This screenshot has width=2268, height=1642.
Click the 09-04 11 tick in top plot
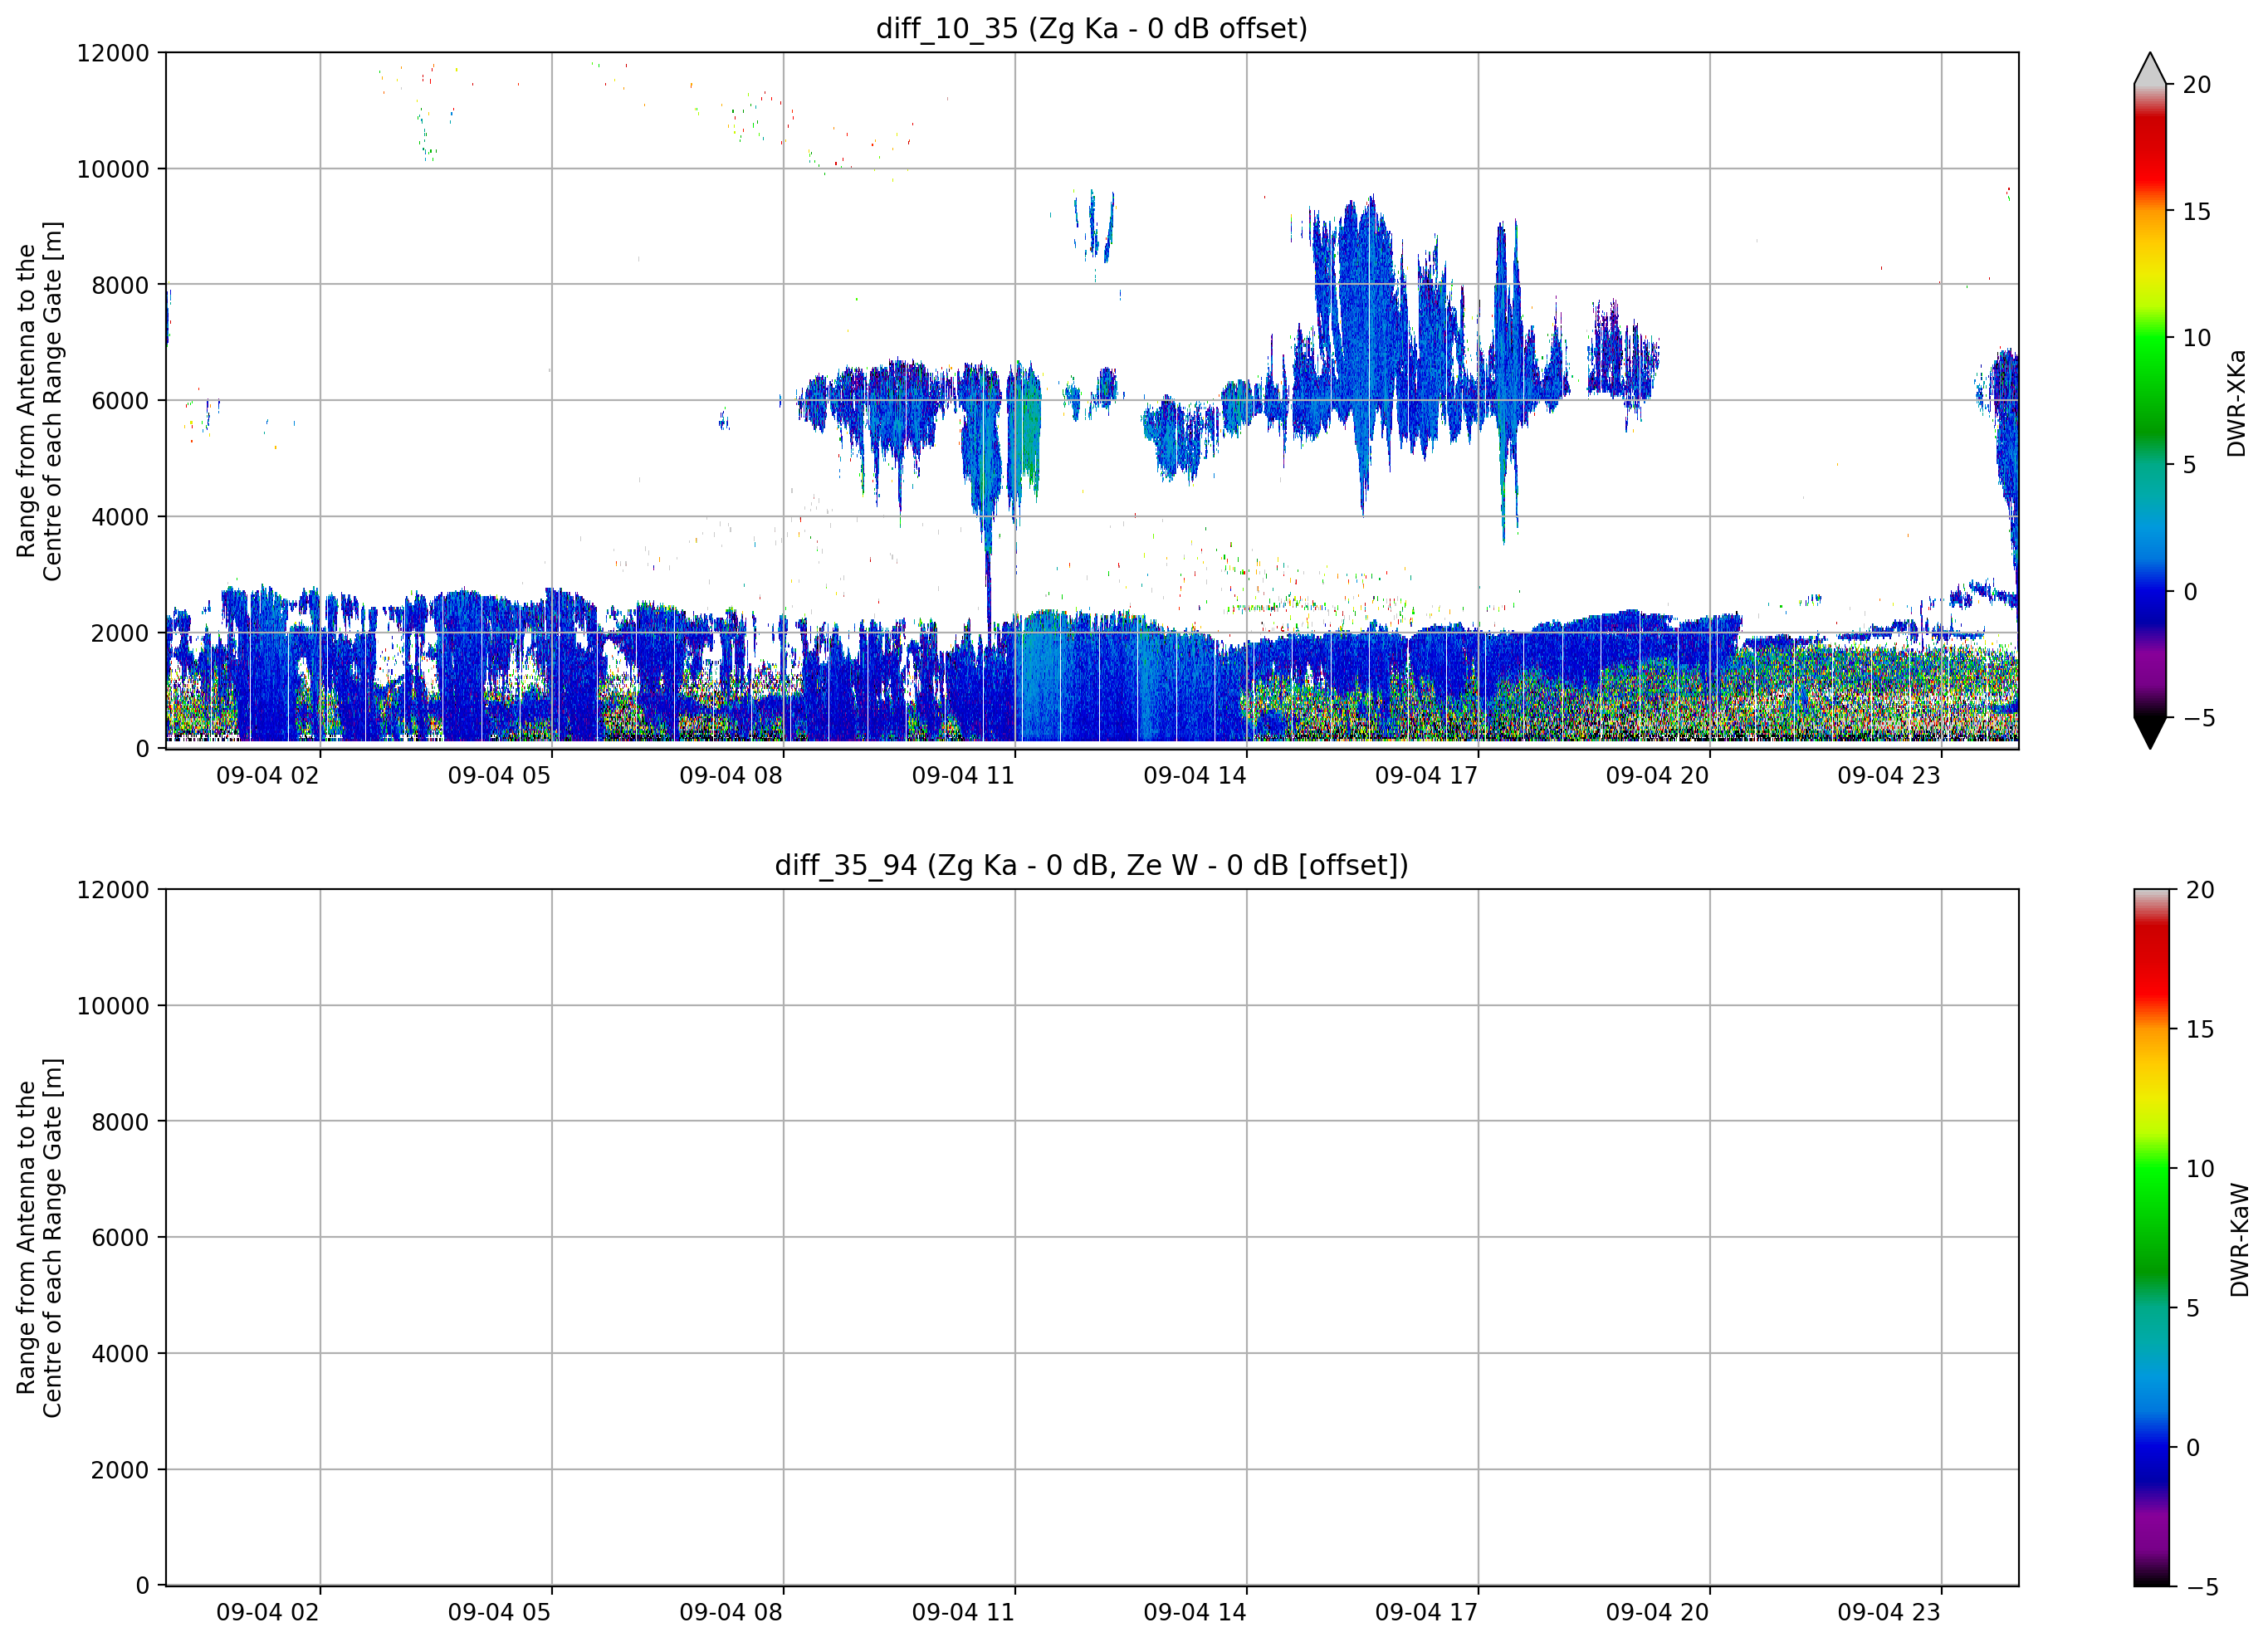click(x=962, y=775)
